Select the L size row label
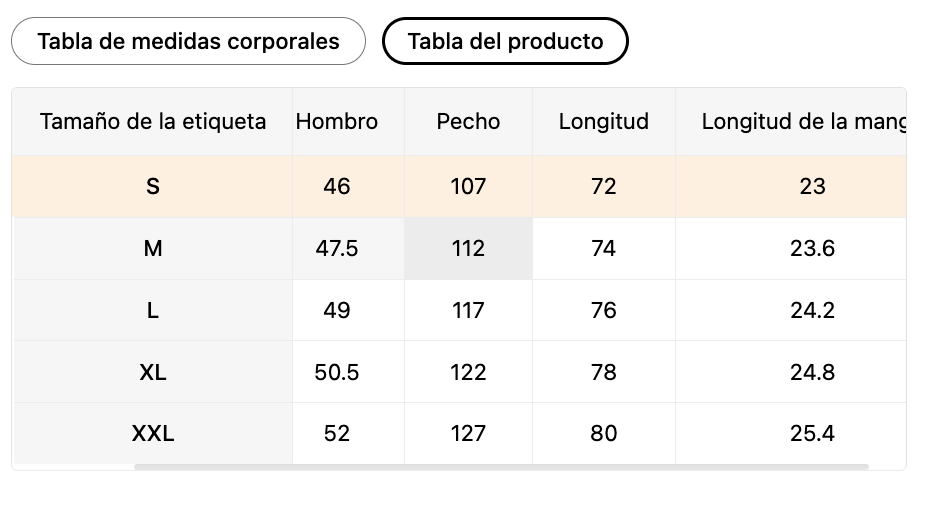 (x=153, y=310)
